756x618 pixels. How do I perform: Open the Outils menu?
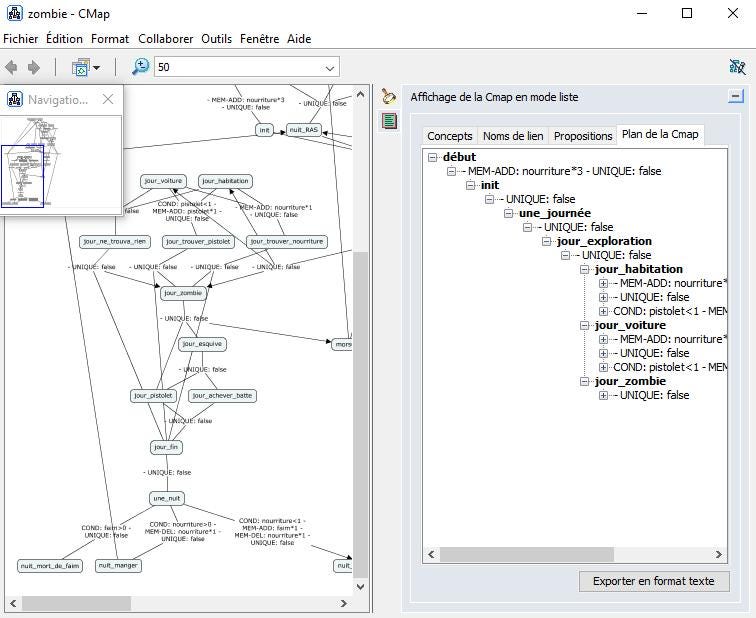coord(216,39)
